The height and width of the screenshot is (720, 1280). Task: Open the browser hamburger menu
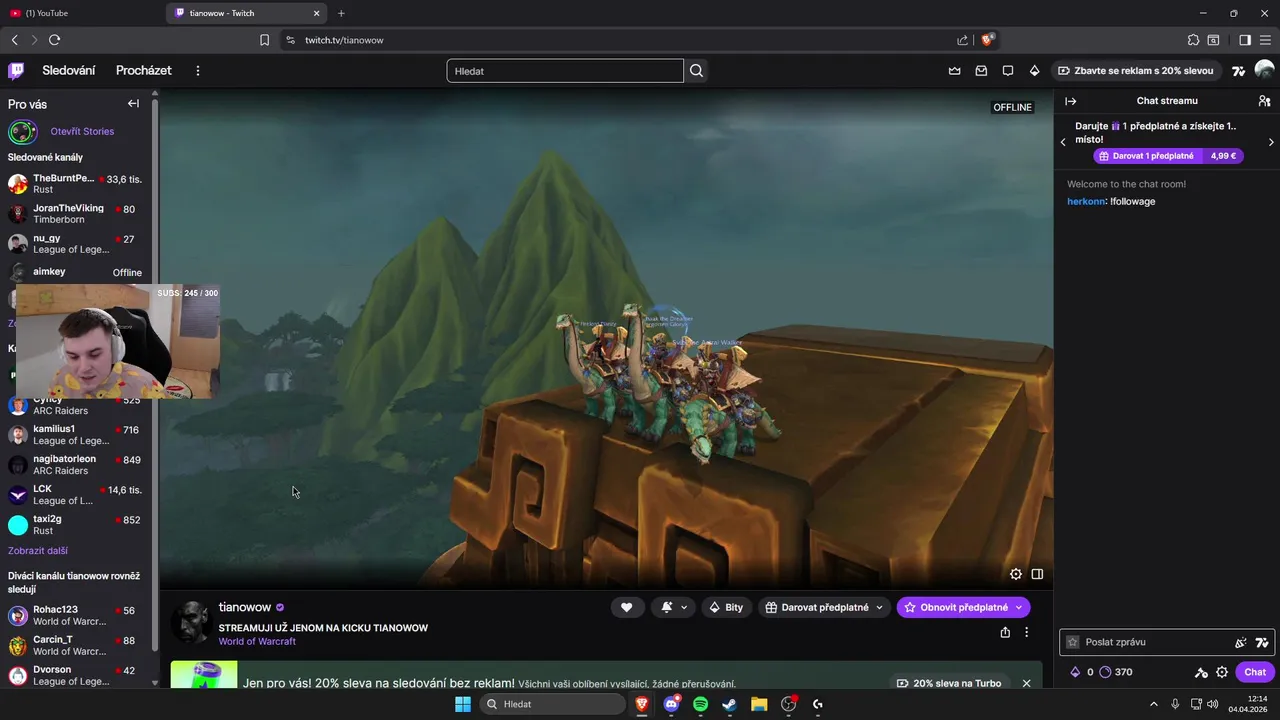1266,40
